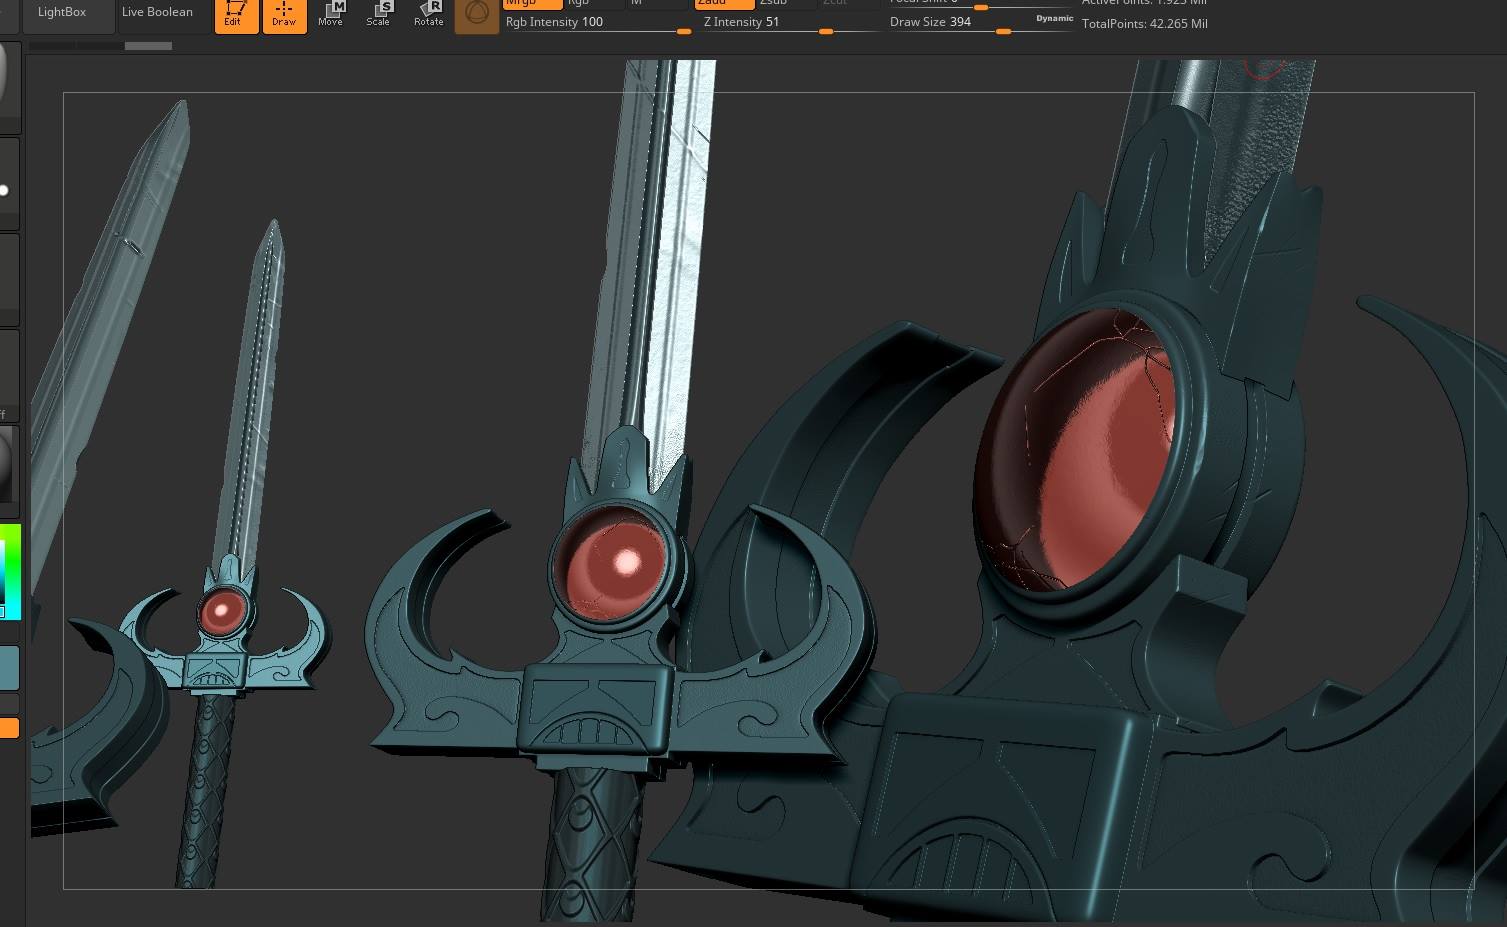Enable the Zsub mode button
Viewport: 1507px width, 927px height.
pyautogui.click(x=786, y=4)
